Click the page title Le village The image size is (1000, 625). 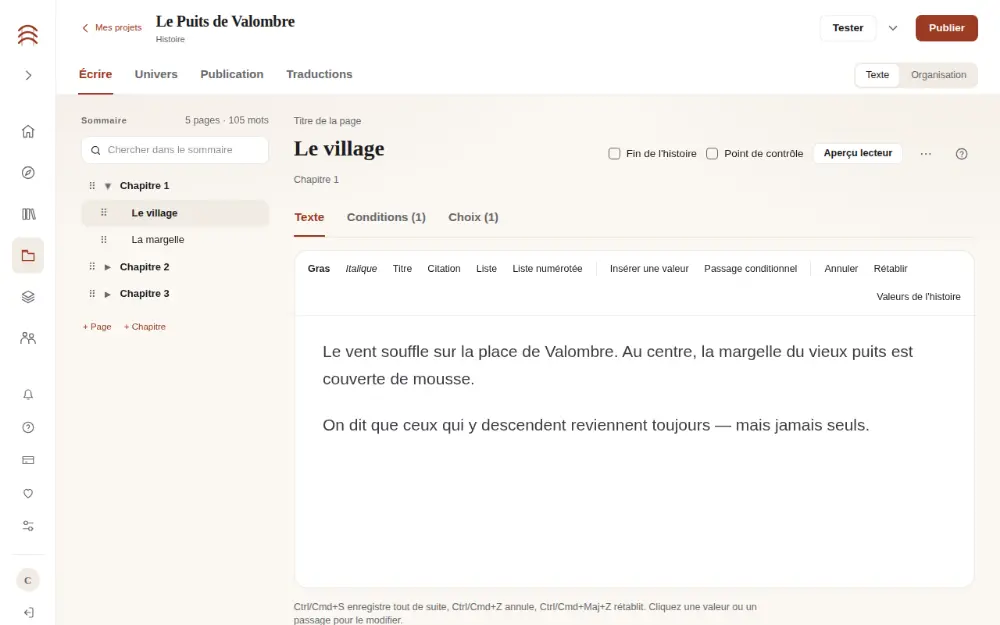[339, 149]
